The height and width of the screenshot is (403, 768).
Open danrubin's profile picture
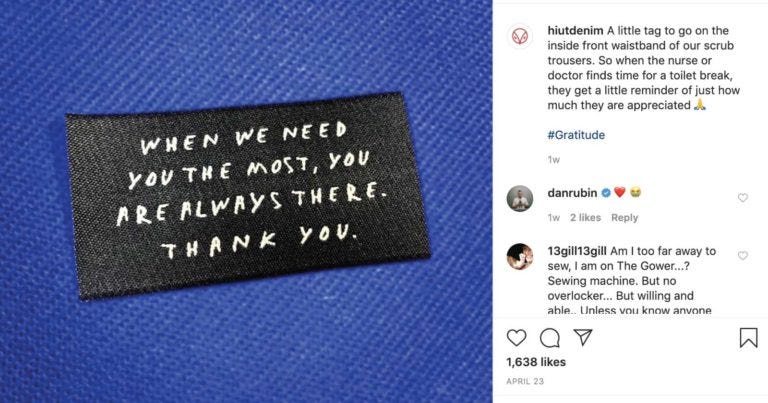click(x=520, y=198)
